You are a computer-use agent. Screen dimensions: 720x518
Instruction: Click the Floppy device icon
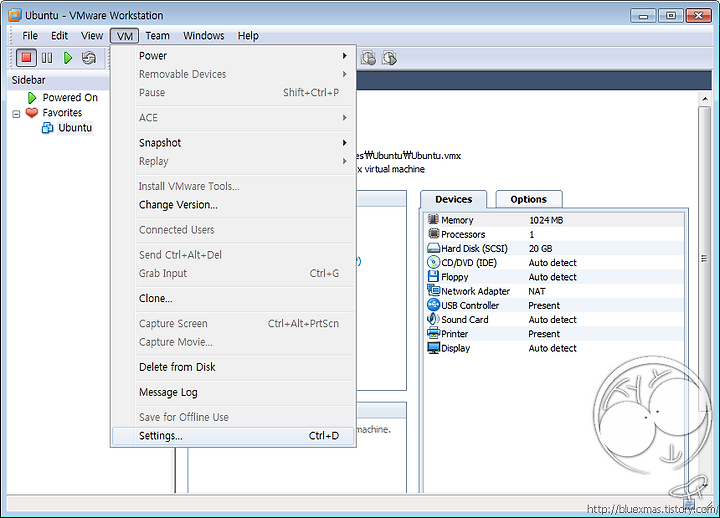[x=433, y=276]
